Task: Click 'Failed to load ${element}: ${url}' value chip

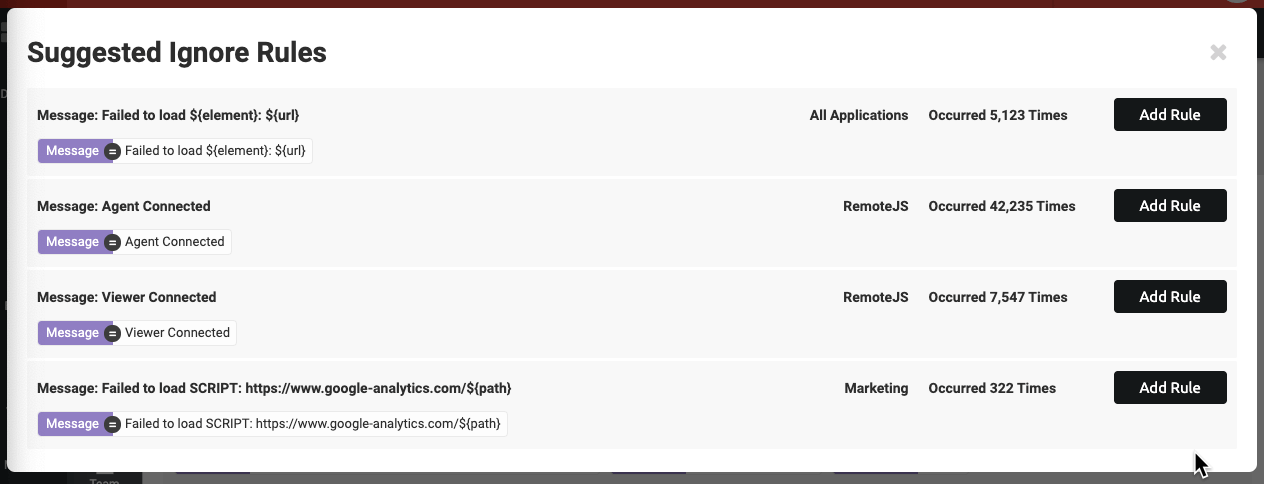Action: (215, 151)
